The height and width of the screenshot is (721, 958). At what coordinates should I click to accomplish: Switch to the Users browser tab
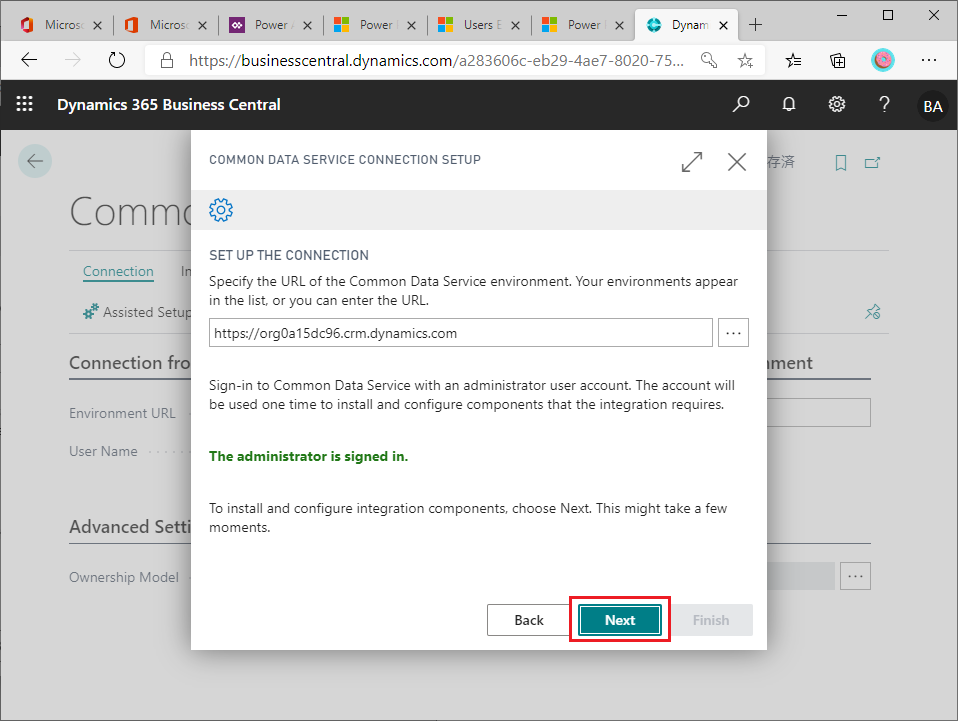(x=479, y=25)
